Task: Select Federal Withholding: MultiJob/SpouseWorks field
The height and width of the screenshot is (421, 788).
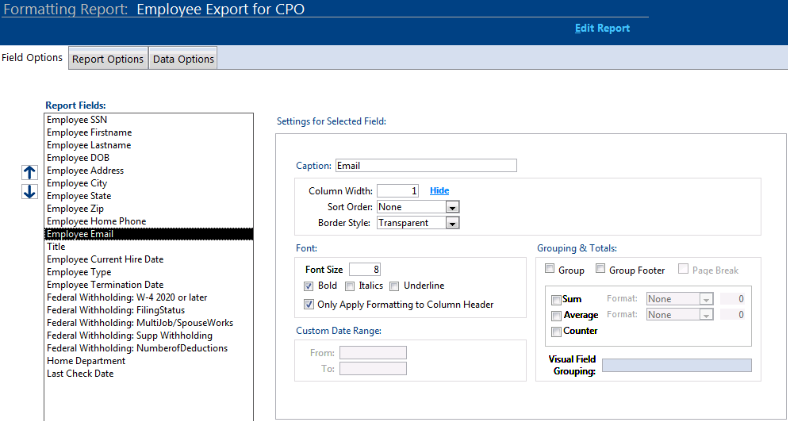Action: [149, 323]
